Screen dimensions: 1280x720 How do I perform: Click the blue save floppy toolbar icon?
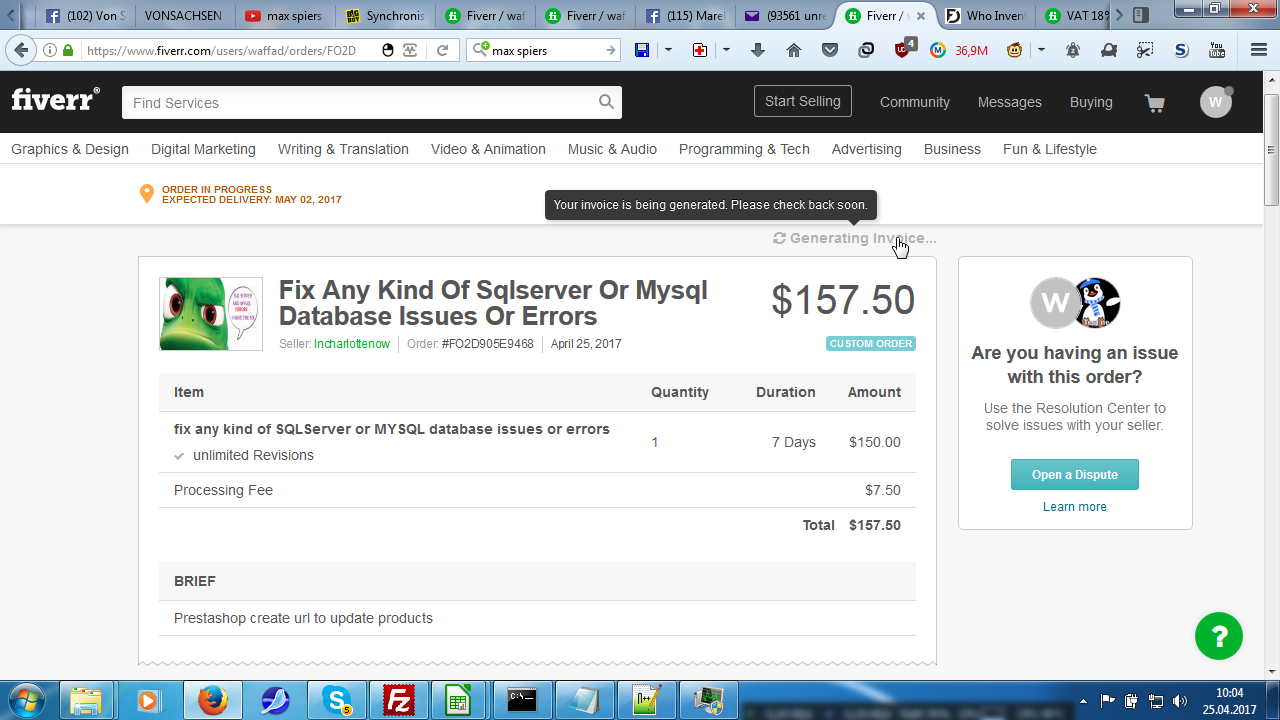[642, 50]
